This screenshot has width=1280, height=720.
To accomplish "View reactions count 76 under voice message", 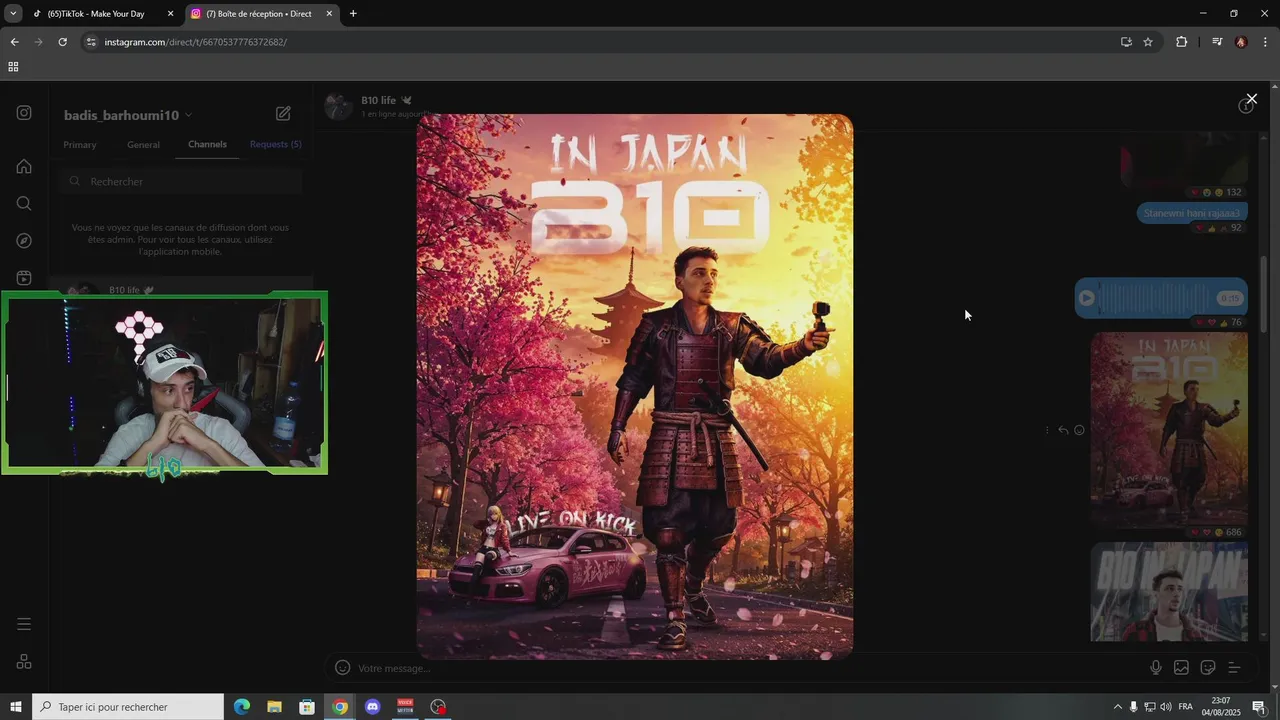I will 1220,322.
